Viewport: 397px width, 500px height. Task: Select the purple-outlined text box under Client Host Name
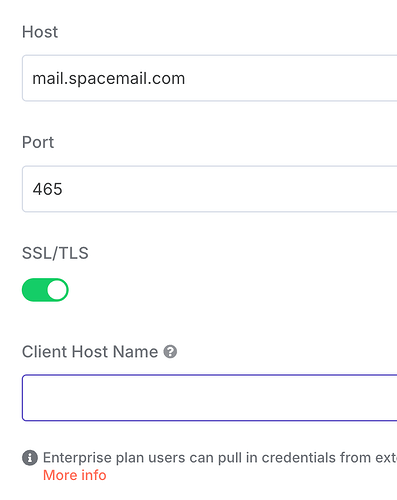point(210,398)
